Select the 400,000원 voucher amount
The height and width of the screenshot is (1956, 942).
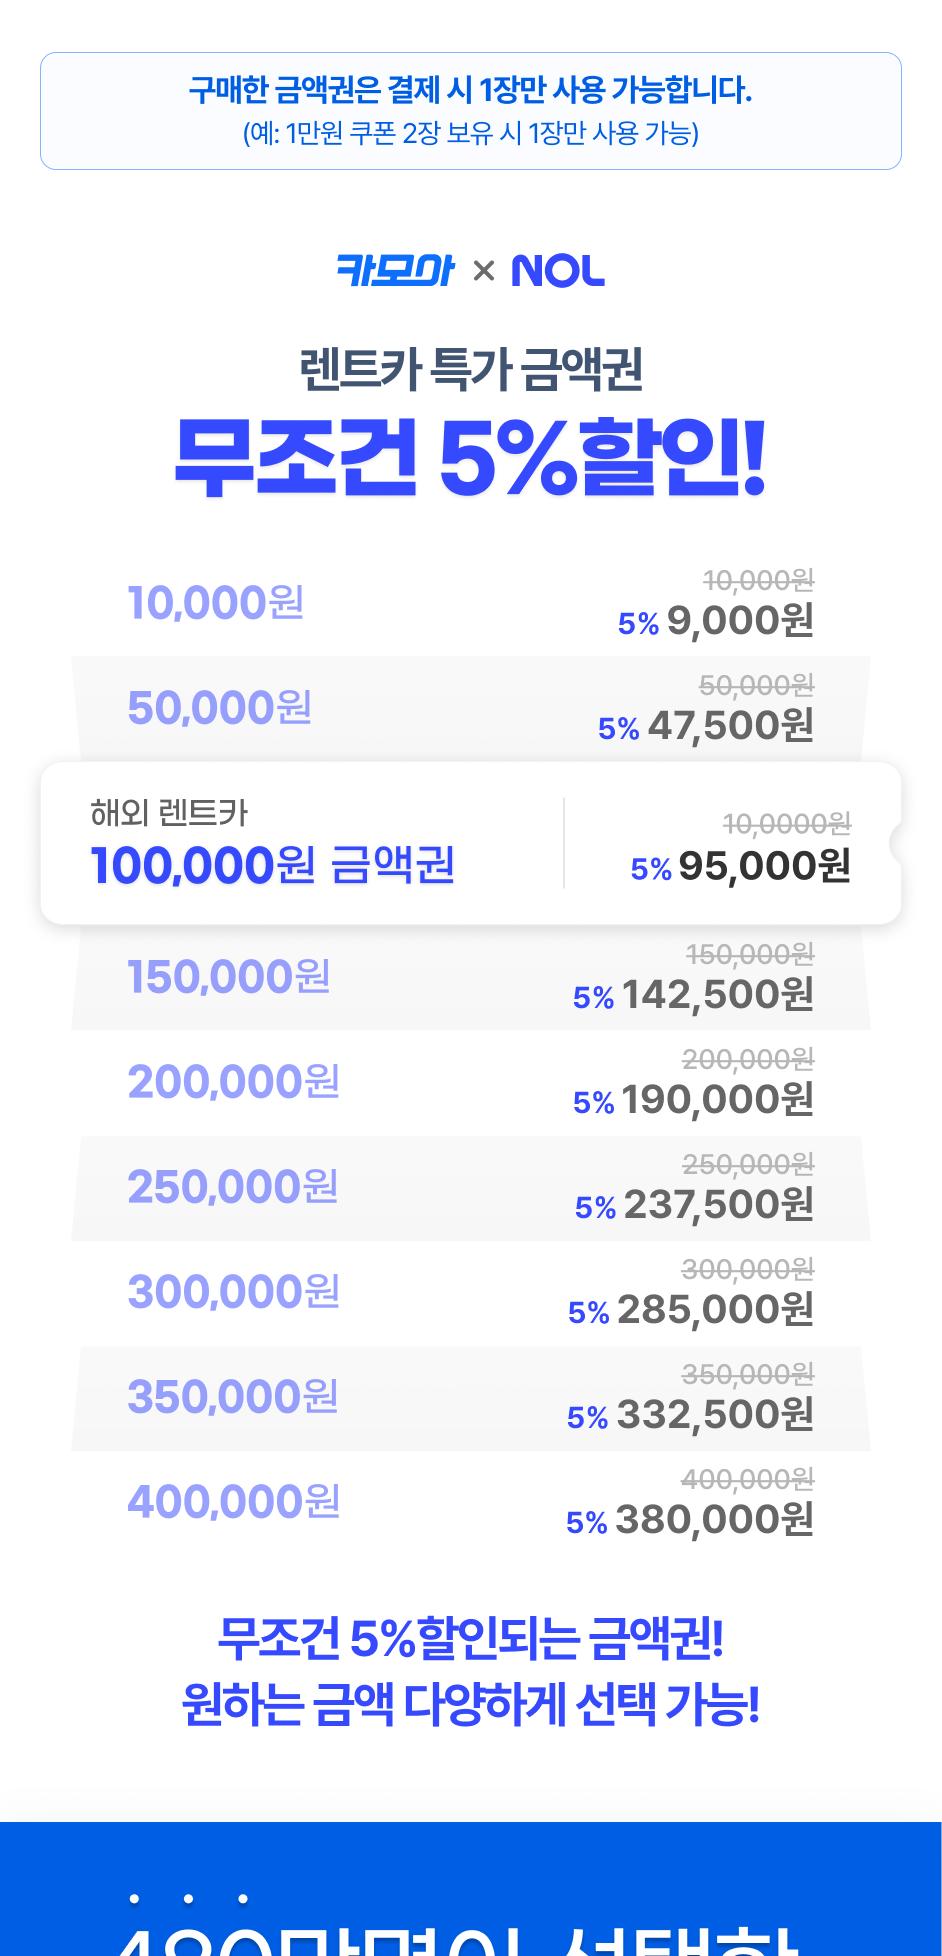click(x=234, y=1502)
